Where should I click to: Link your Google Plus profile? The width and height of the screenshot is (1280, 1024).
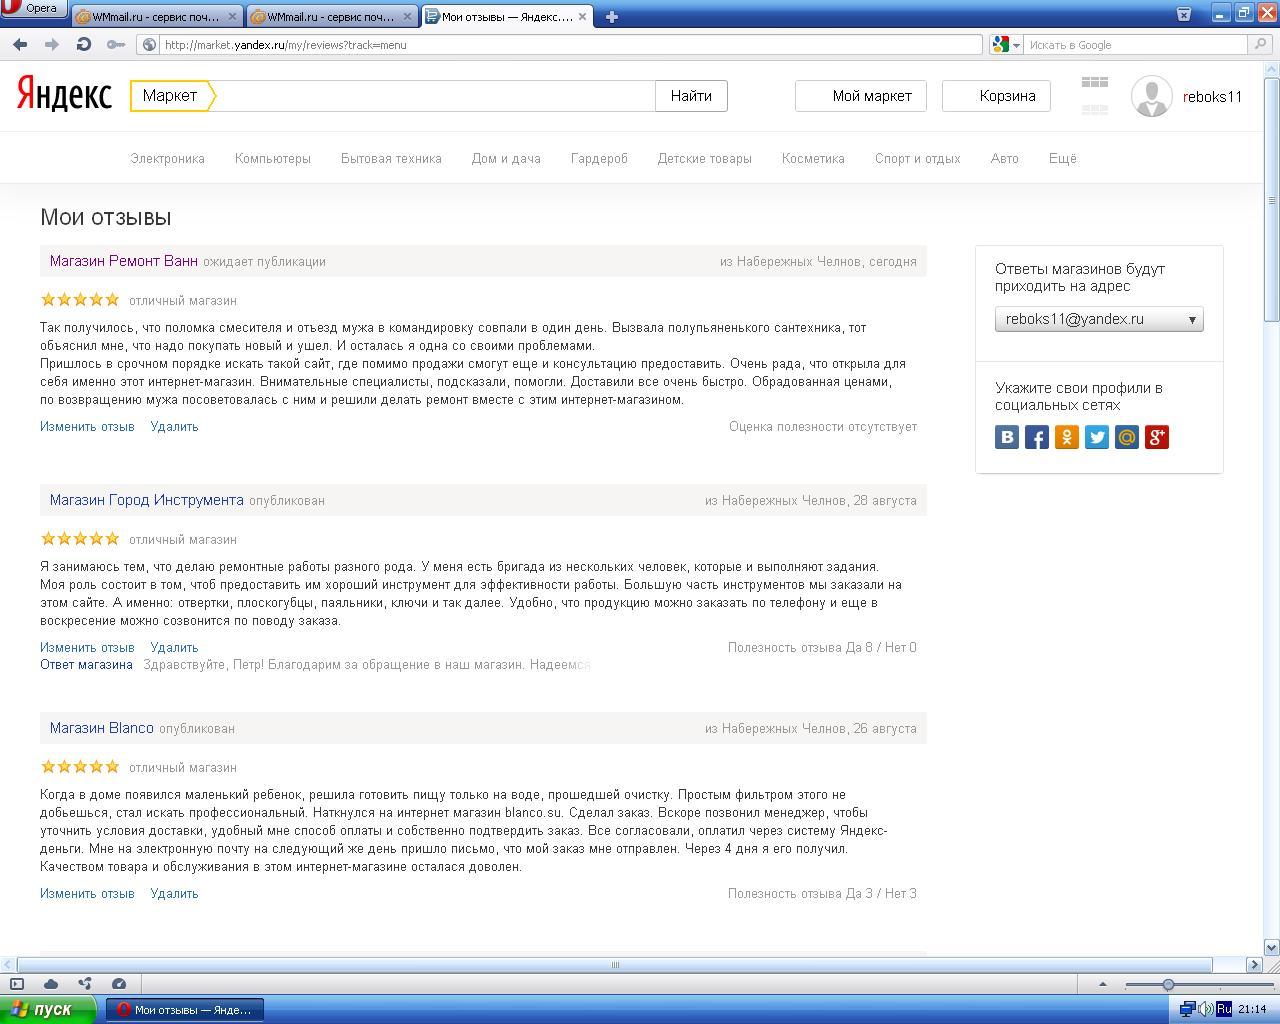pyautogui.click(x=1157, y=437)
